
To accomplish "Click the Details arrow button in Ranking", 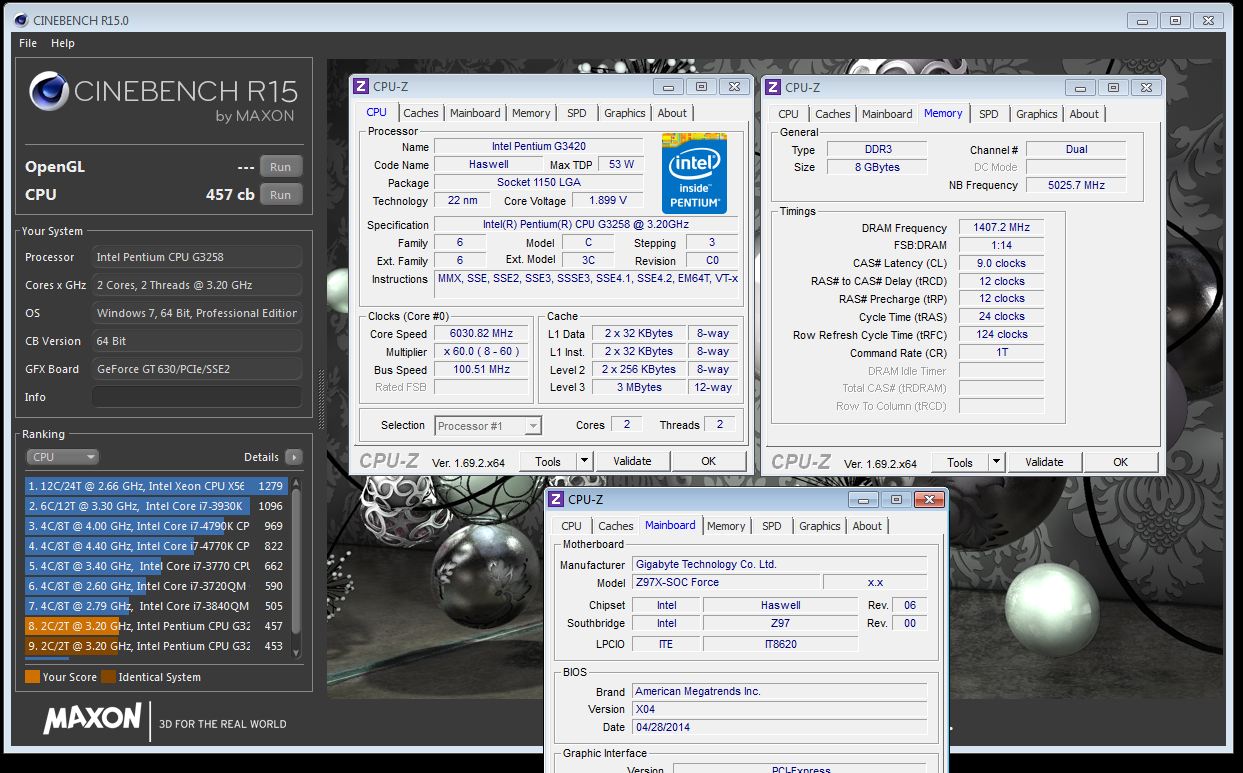I will (x=293, y=457).
